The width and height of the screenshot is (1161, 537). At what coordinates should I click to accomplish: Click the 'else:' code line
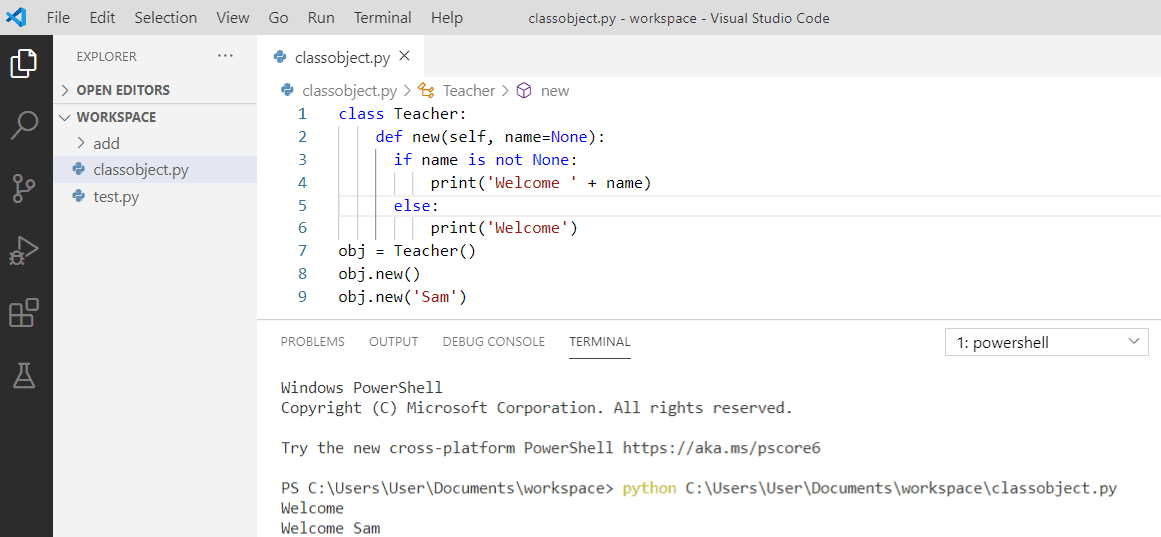click(416, 205)
